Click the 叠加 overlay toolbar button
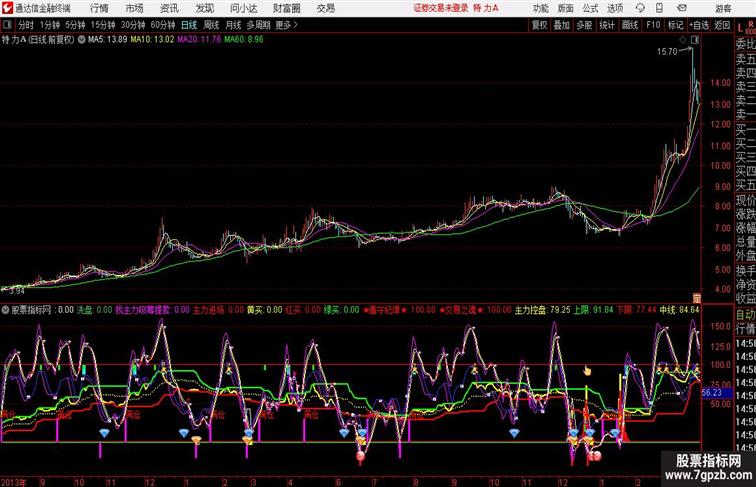 562,25
